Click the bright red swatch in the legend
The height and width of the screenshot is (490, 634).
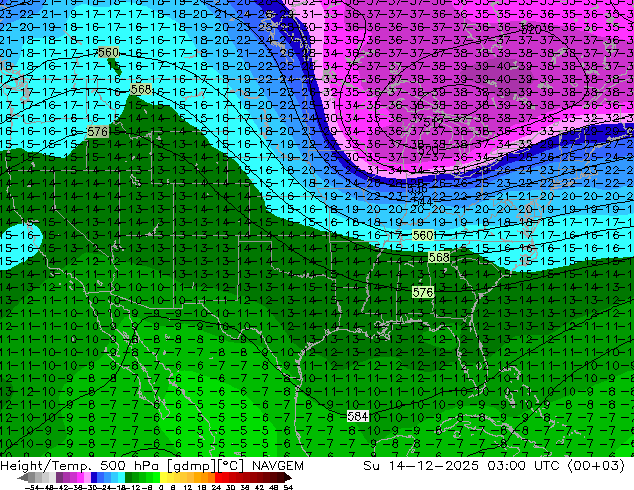pyautogui.click(x=218, y=478)
